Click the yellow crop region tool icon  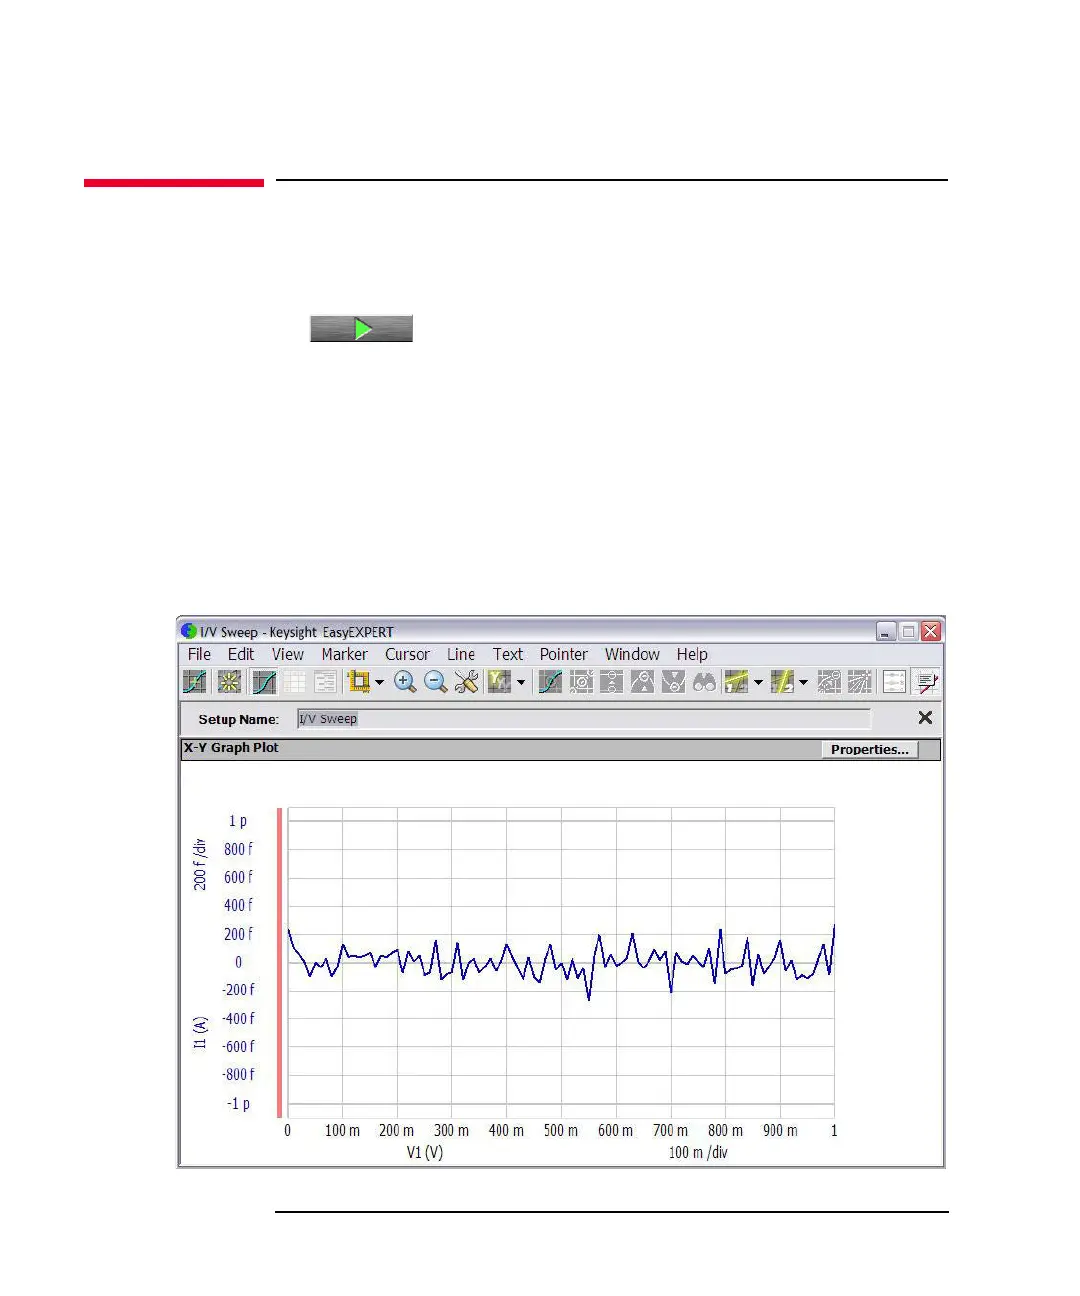(359, 682)
